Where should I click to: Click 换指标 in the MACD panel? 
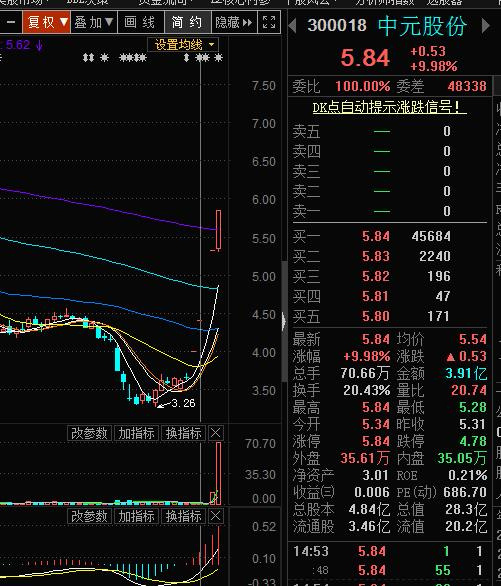tap(183, 516)
